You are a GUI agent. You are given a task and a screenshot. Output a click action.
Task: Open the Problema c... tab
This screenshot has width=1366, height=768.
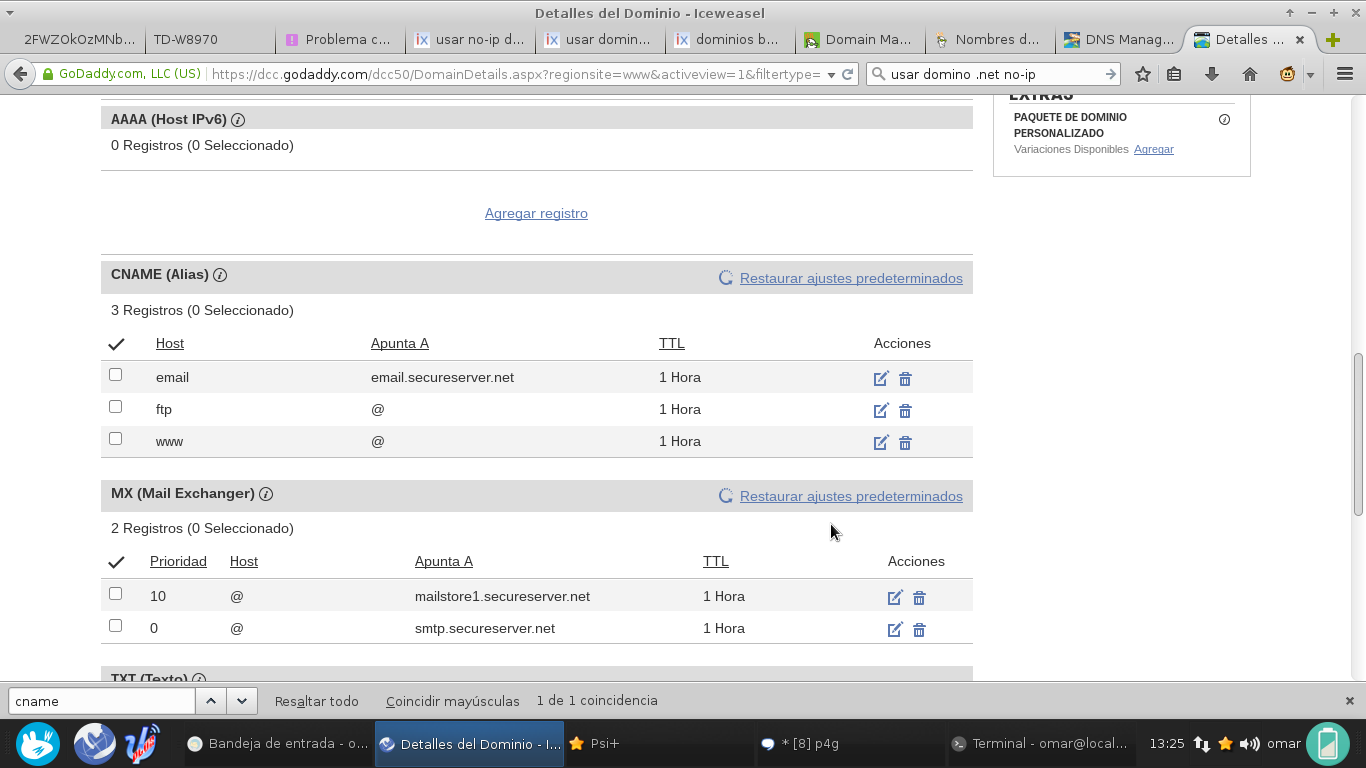[340, 40]
